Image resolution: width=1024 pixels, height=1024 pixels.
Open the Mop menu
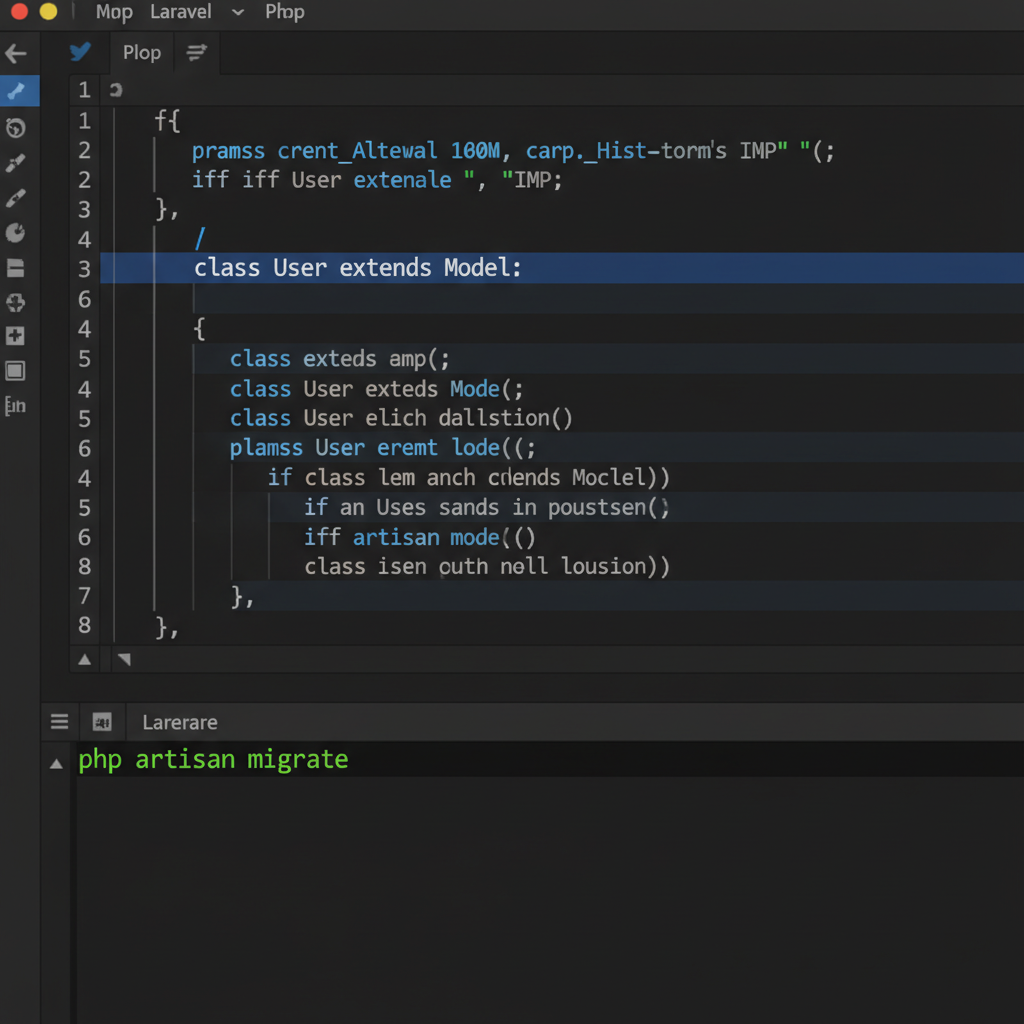pyautogui.click(x=113, y=13)
